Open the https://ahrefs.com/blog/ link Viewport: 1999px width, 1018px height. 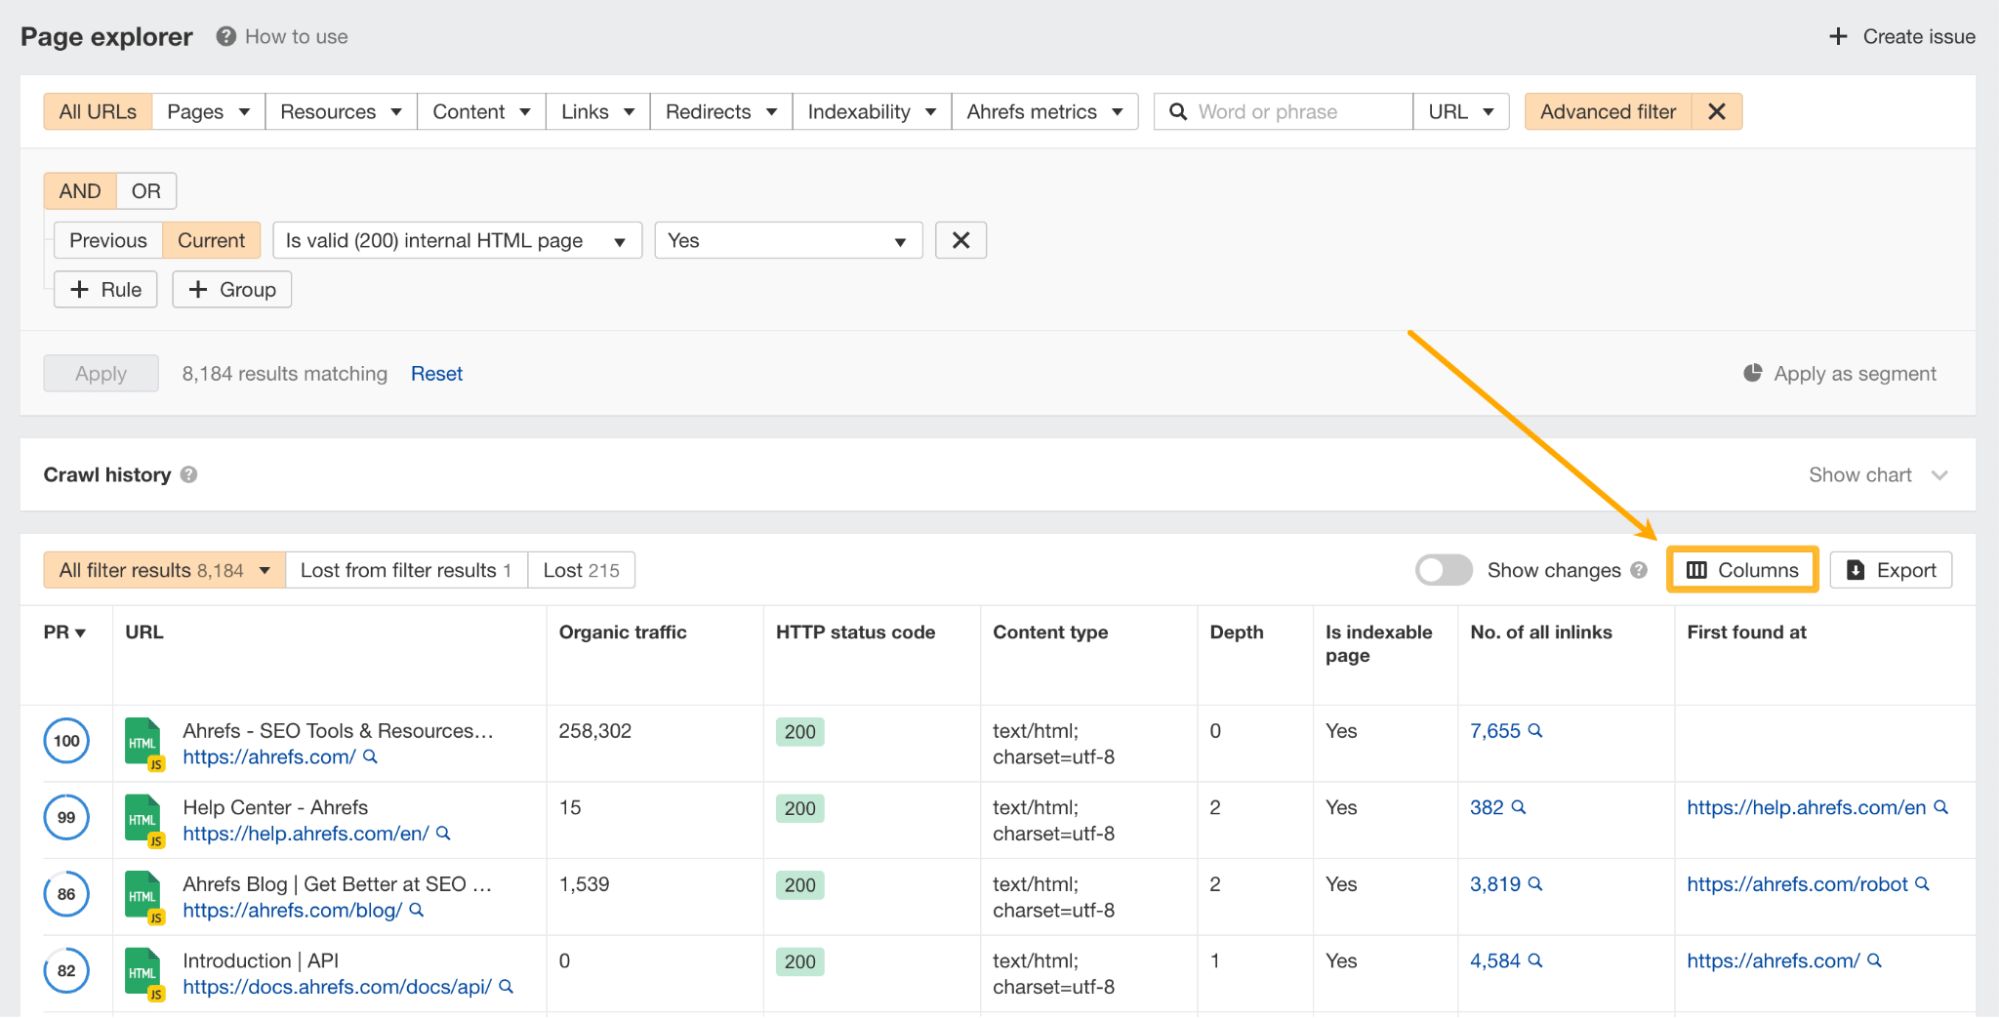tap(292, 910)
